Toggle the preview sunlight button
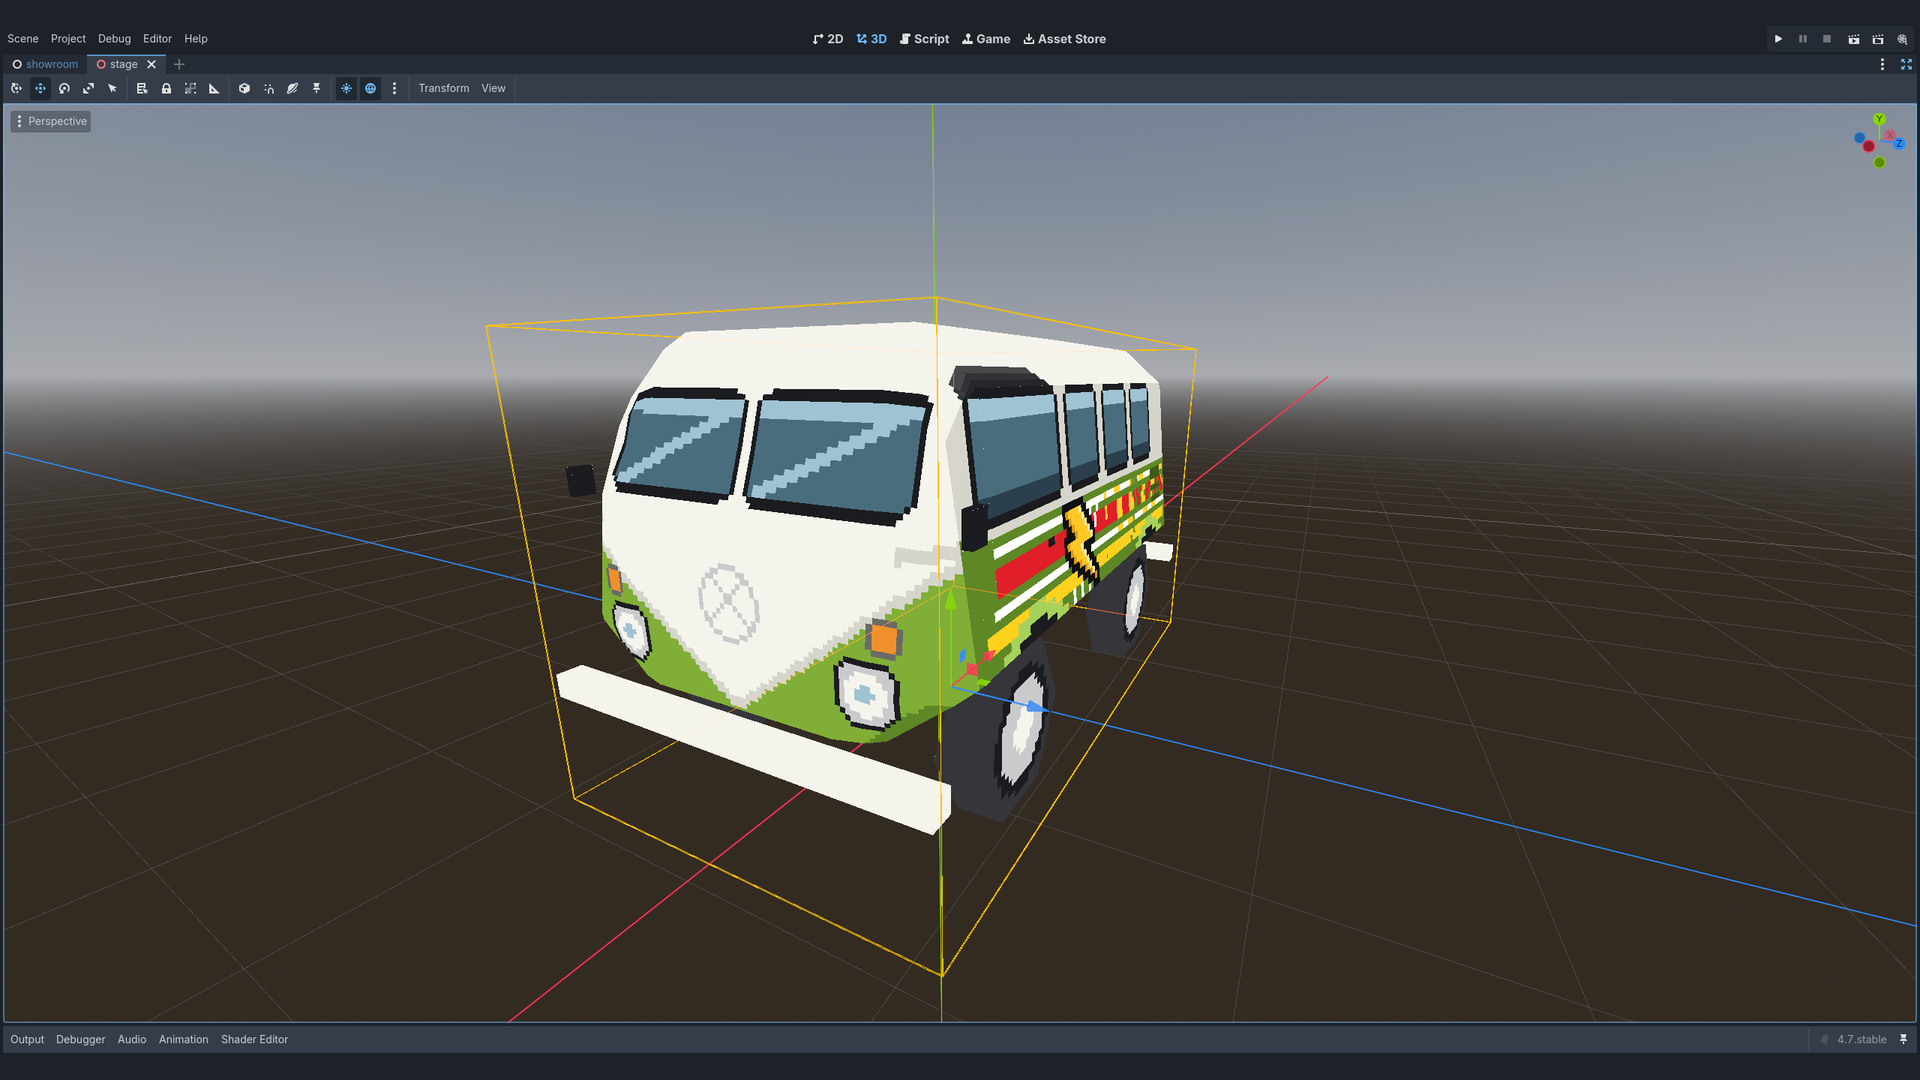Viewport: 1920px width, 1080px height. point(346,88)
